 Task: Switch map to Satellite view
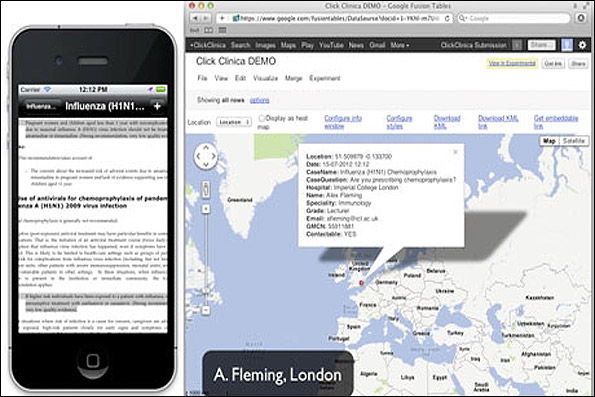pyautogui.click(x=573, y=141)
